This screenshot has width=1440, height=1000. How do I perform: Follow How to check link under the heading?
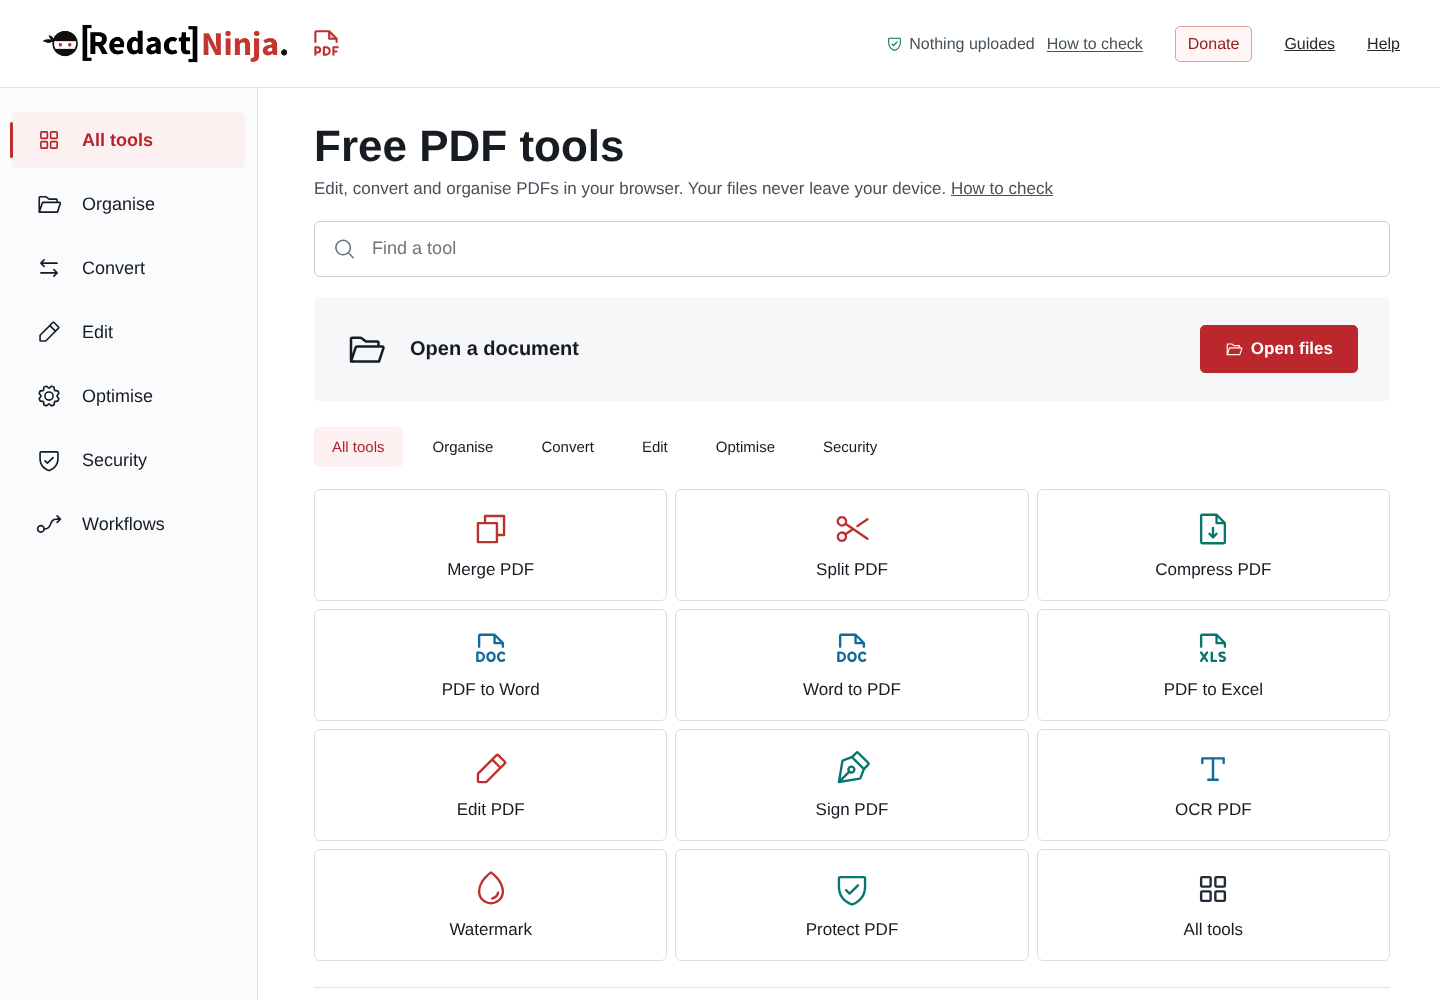(x=1002, y=188)
